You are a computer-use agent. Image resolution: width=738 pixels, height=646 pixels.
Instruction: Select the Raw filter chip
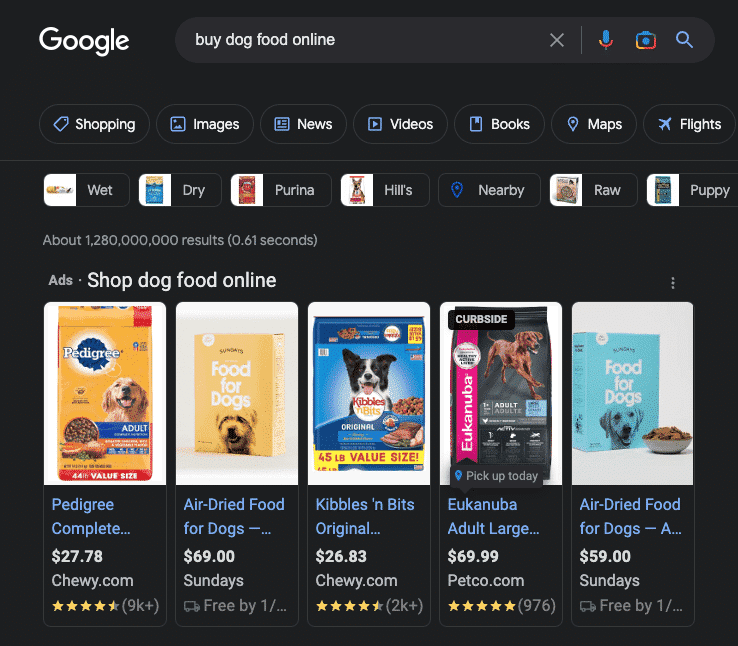(x=594, y=190)
